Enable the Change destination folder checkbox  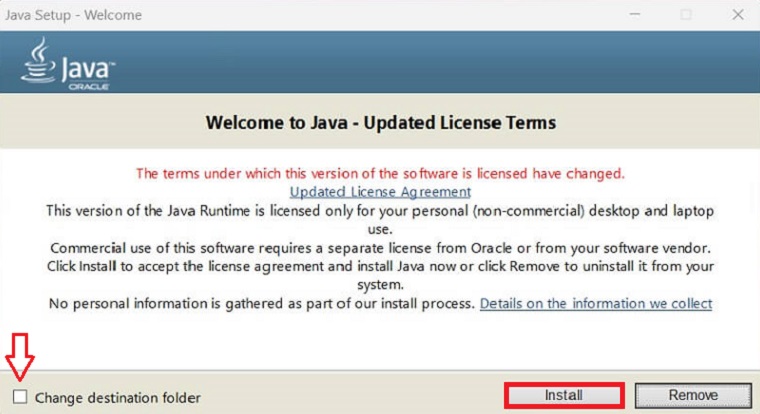coord(20,397)
